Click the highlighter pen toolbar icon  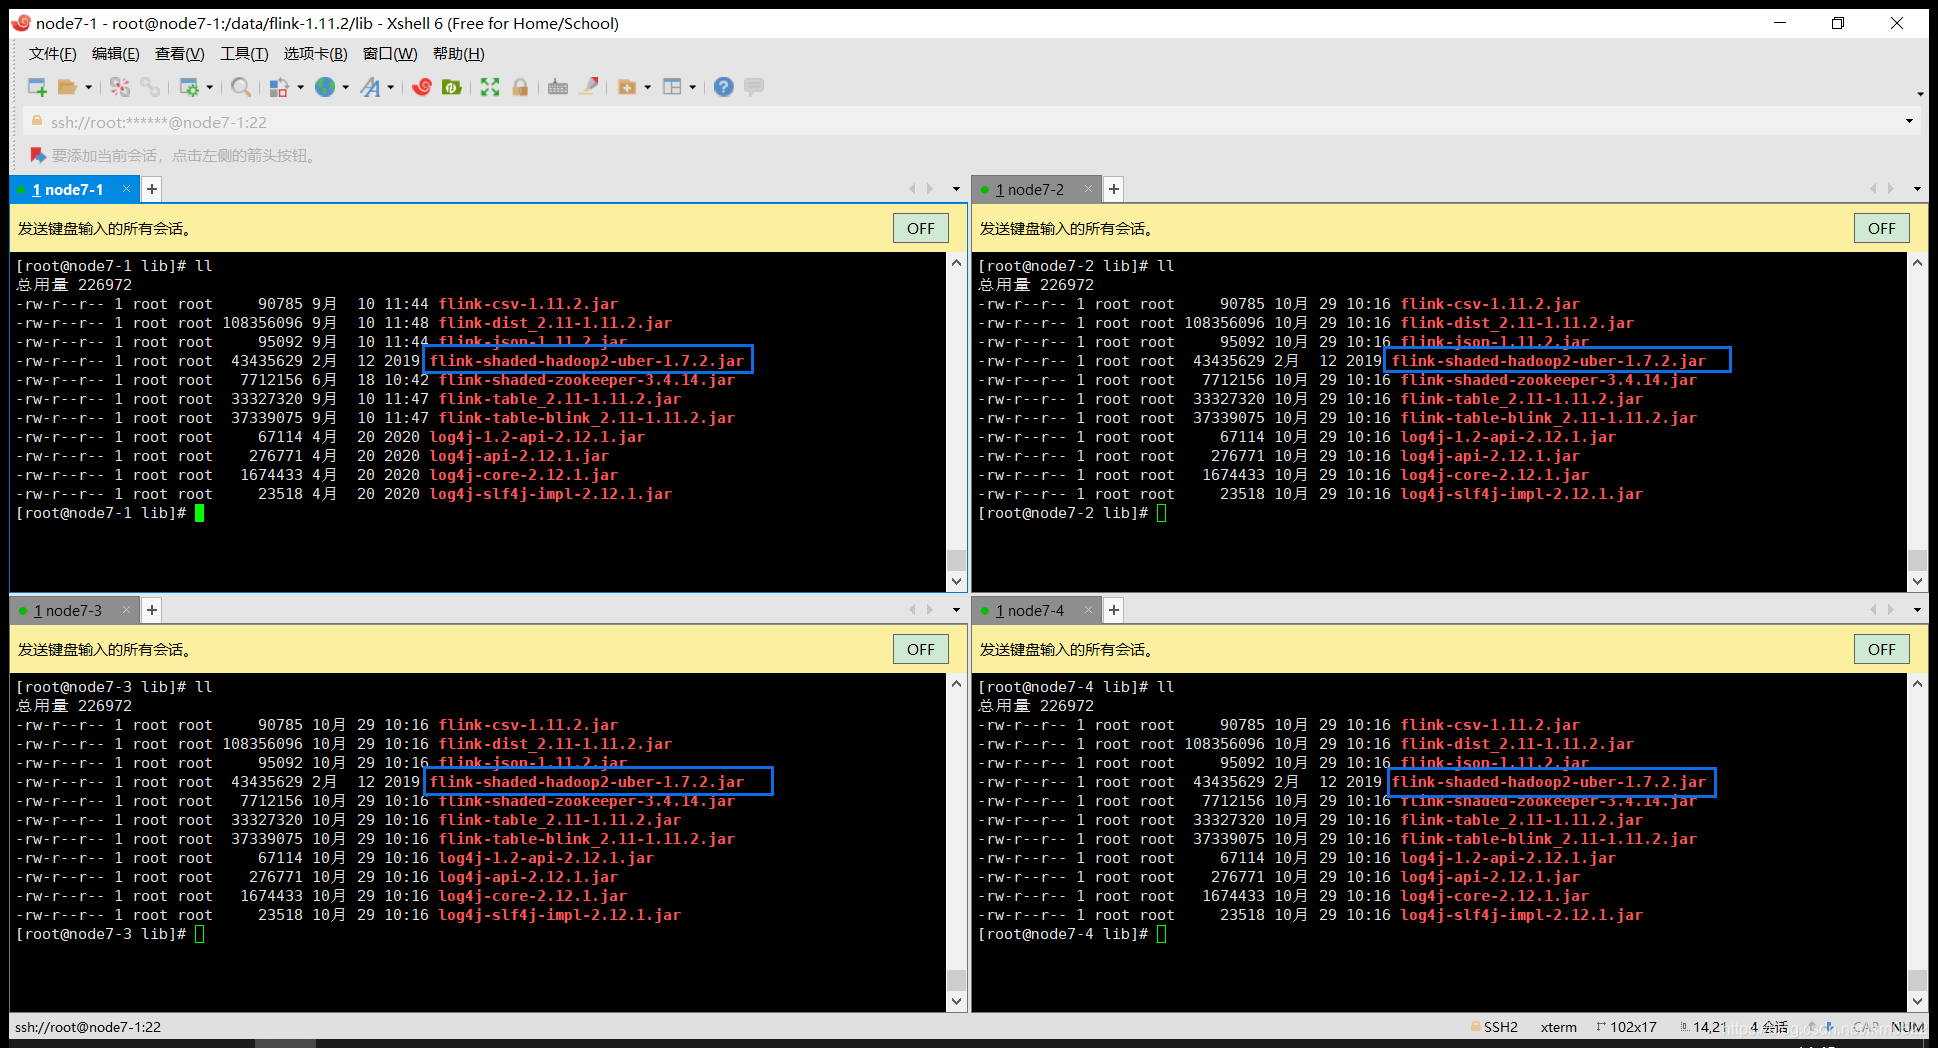pos(589,87)
